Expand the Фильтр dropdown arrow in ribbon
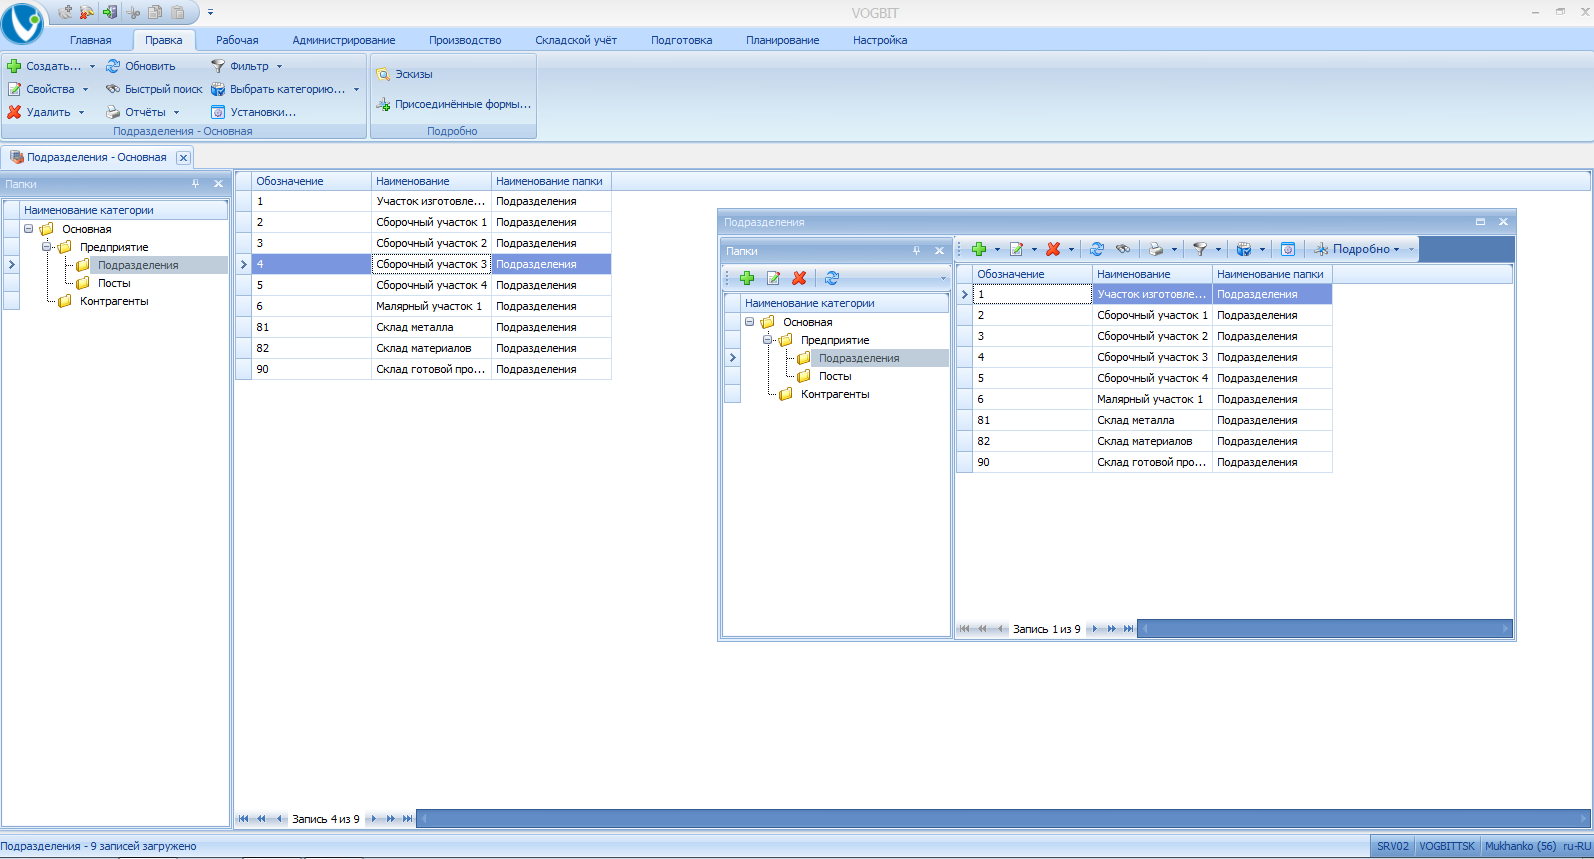The width and height of the screenshot is (1594, 859). coord(279,67)
